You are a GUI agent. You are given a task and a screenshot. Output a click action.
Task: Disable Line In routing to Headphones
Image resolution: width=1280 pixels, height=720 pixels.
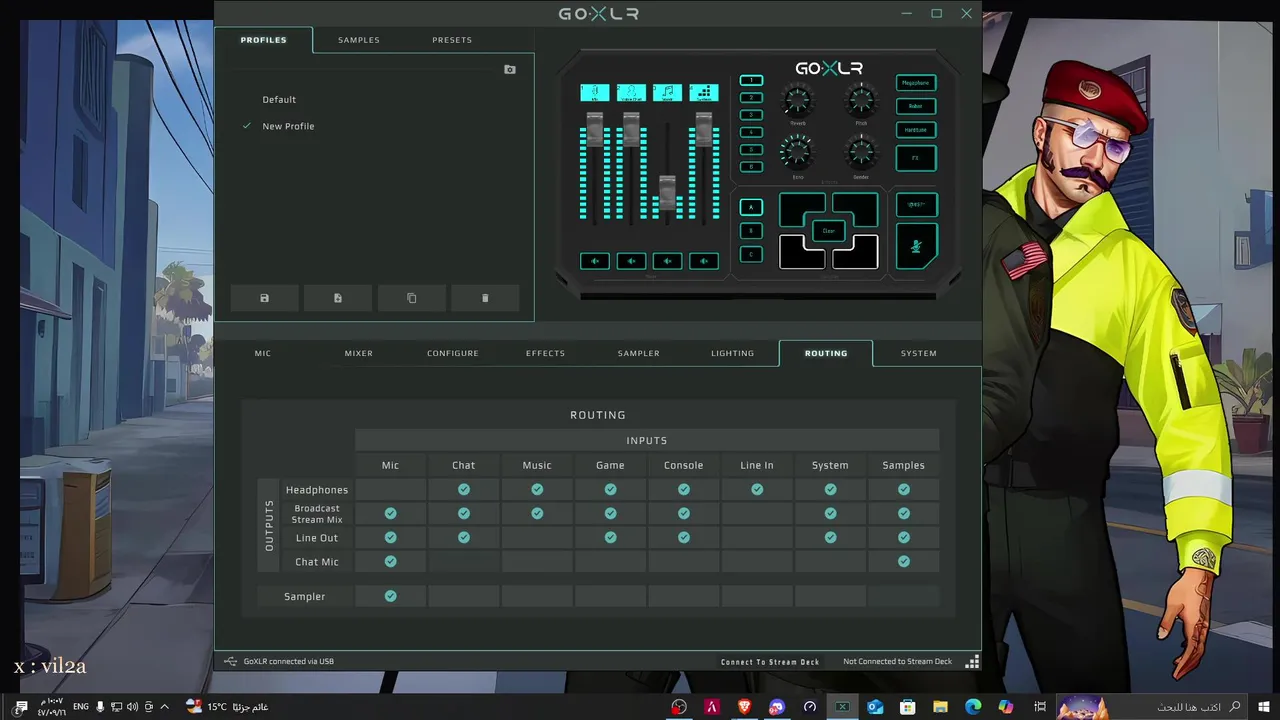(x=757, y=489)
